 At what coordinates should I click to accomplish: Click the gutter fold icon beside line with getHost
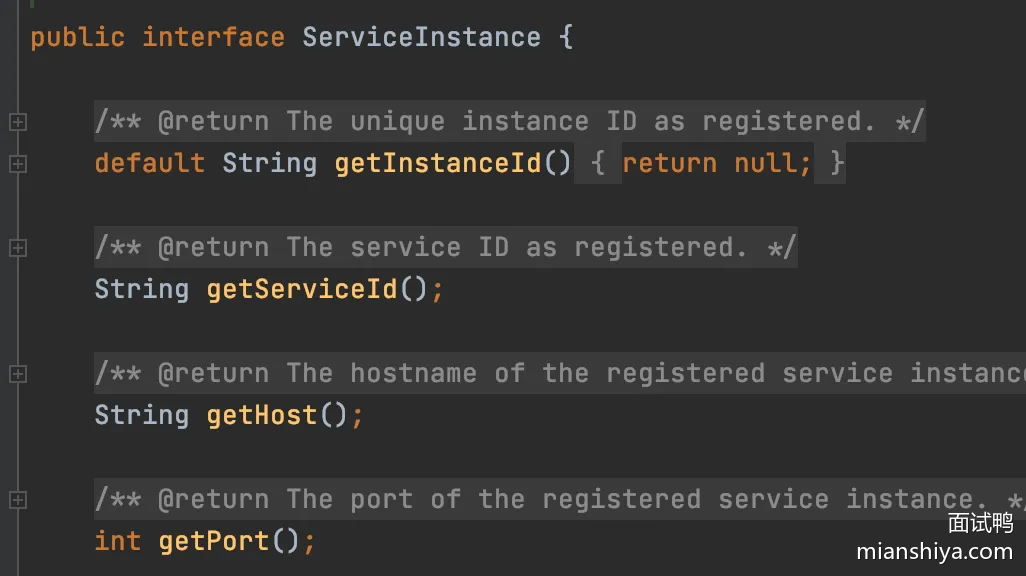point(18,374)
